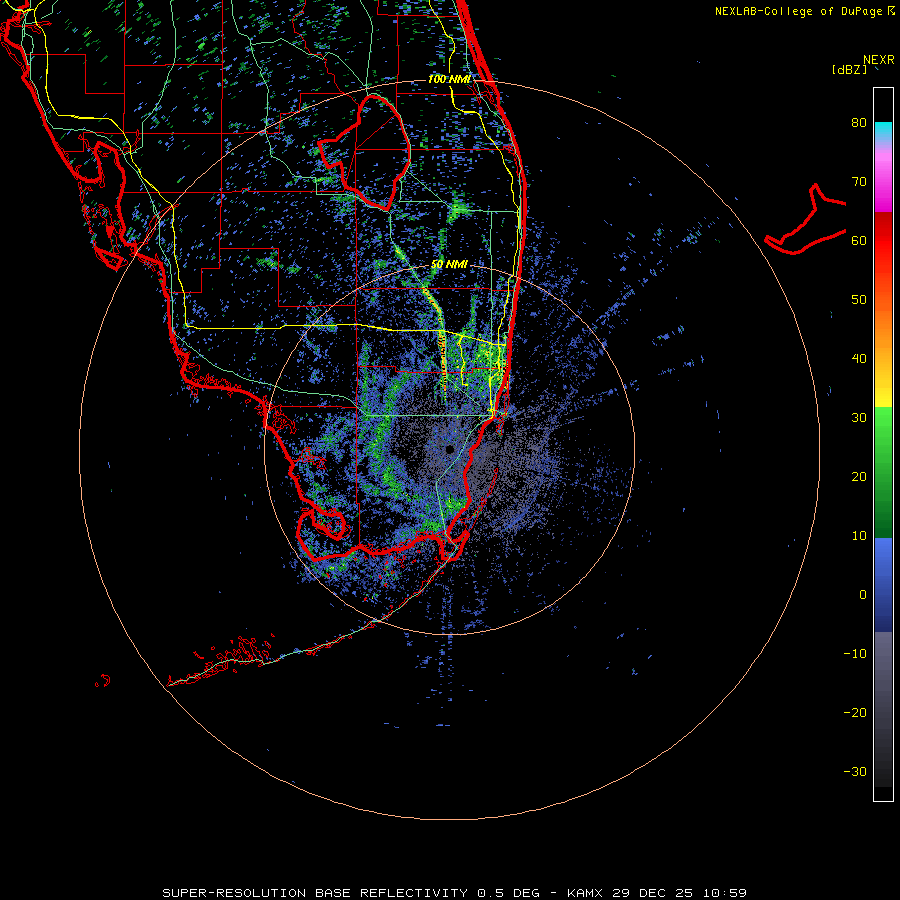Select the 20 dBZ scale value

[x=859, y=477]
